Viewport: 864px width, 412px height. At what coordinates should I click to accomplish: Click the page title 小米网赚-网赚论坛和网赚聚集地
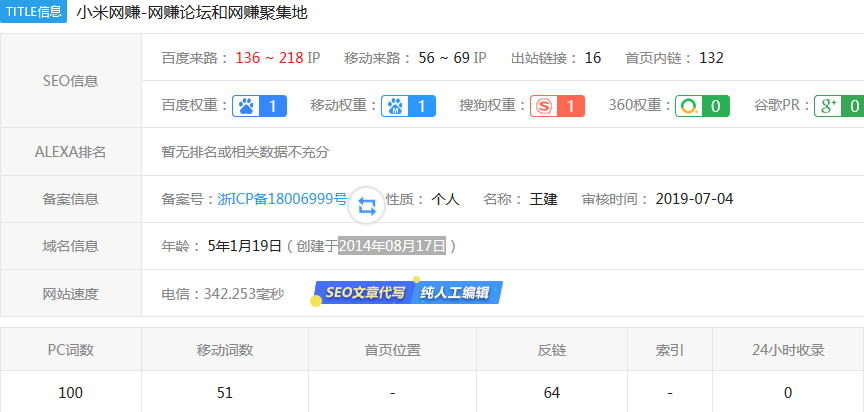(x=192, y=12)
